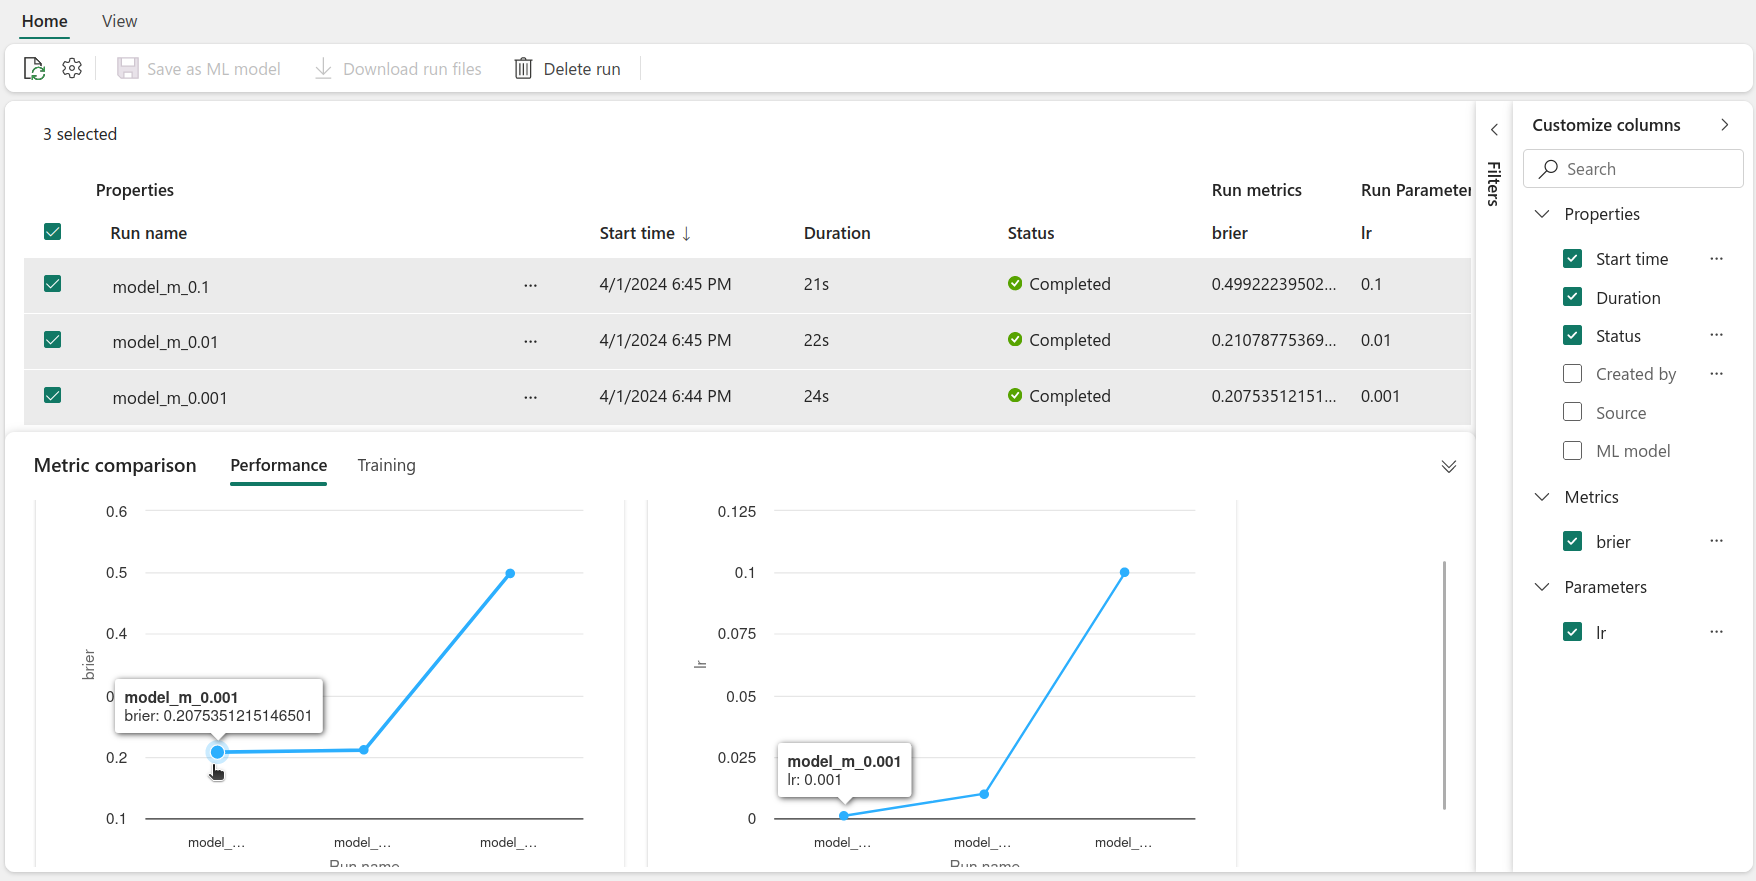1756x881 pixels.
Task: Collapse the Metric comparison panel
Action: [1448, 467]
